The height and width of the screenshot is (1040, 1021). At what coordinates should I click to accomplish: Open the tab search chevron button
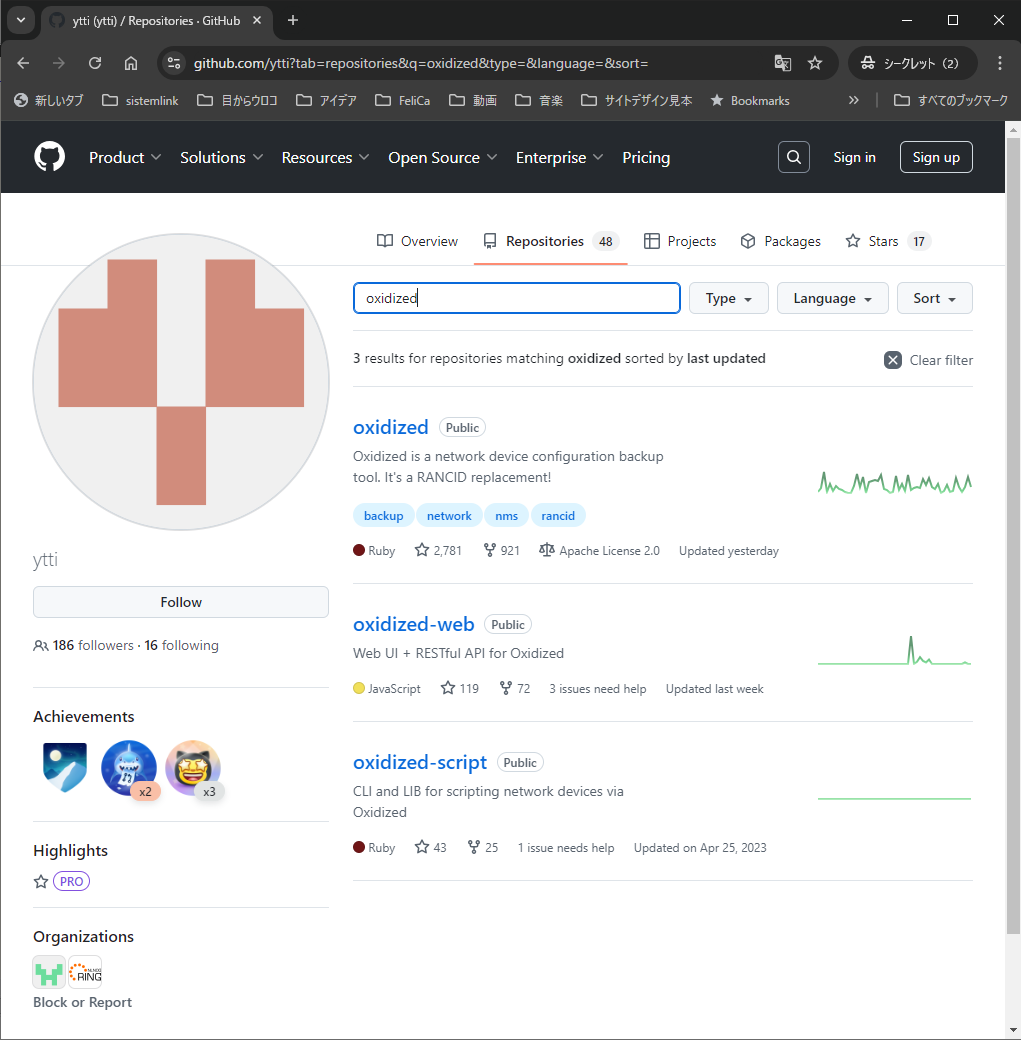tap(21, 21)
